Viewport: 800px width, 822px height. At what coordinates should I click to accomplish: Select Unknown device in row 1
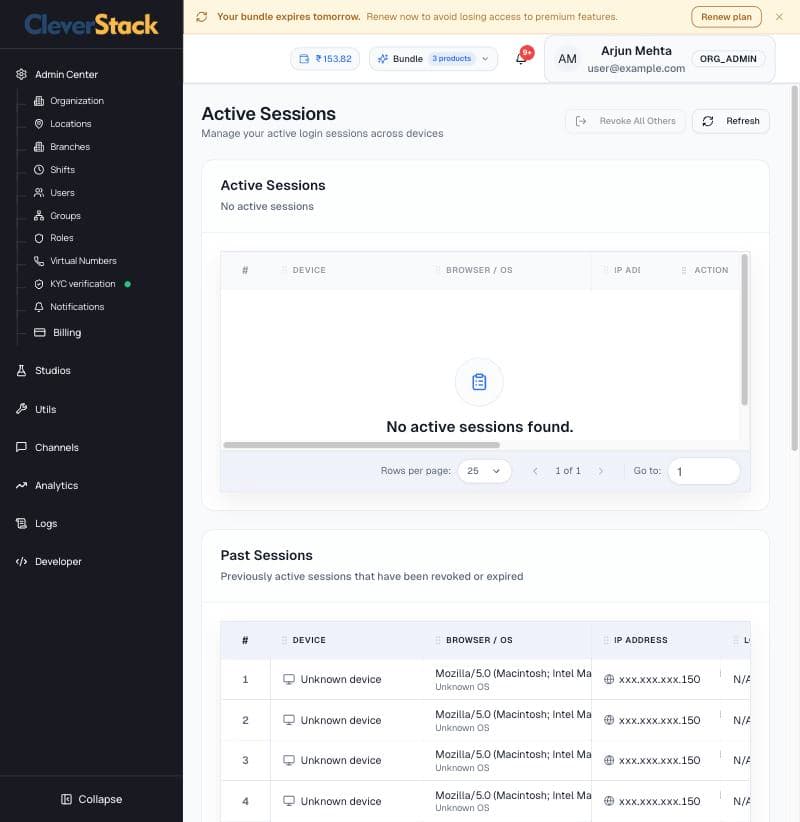(341, 679)
